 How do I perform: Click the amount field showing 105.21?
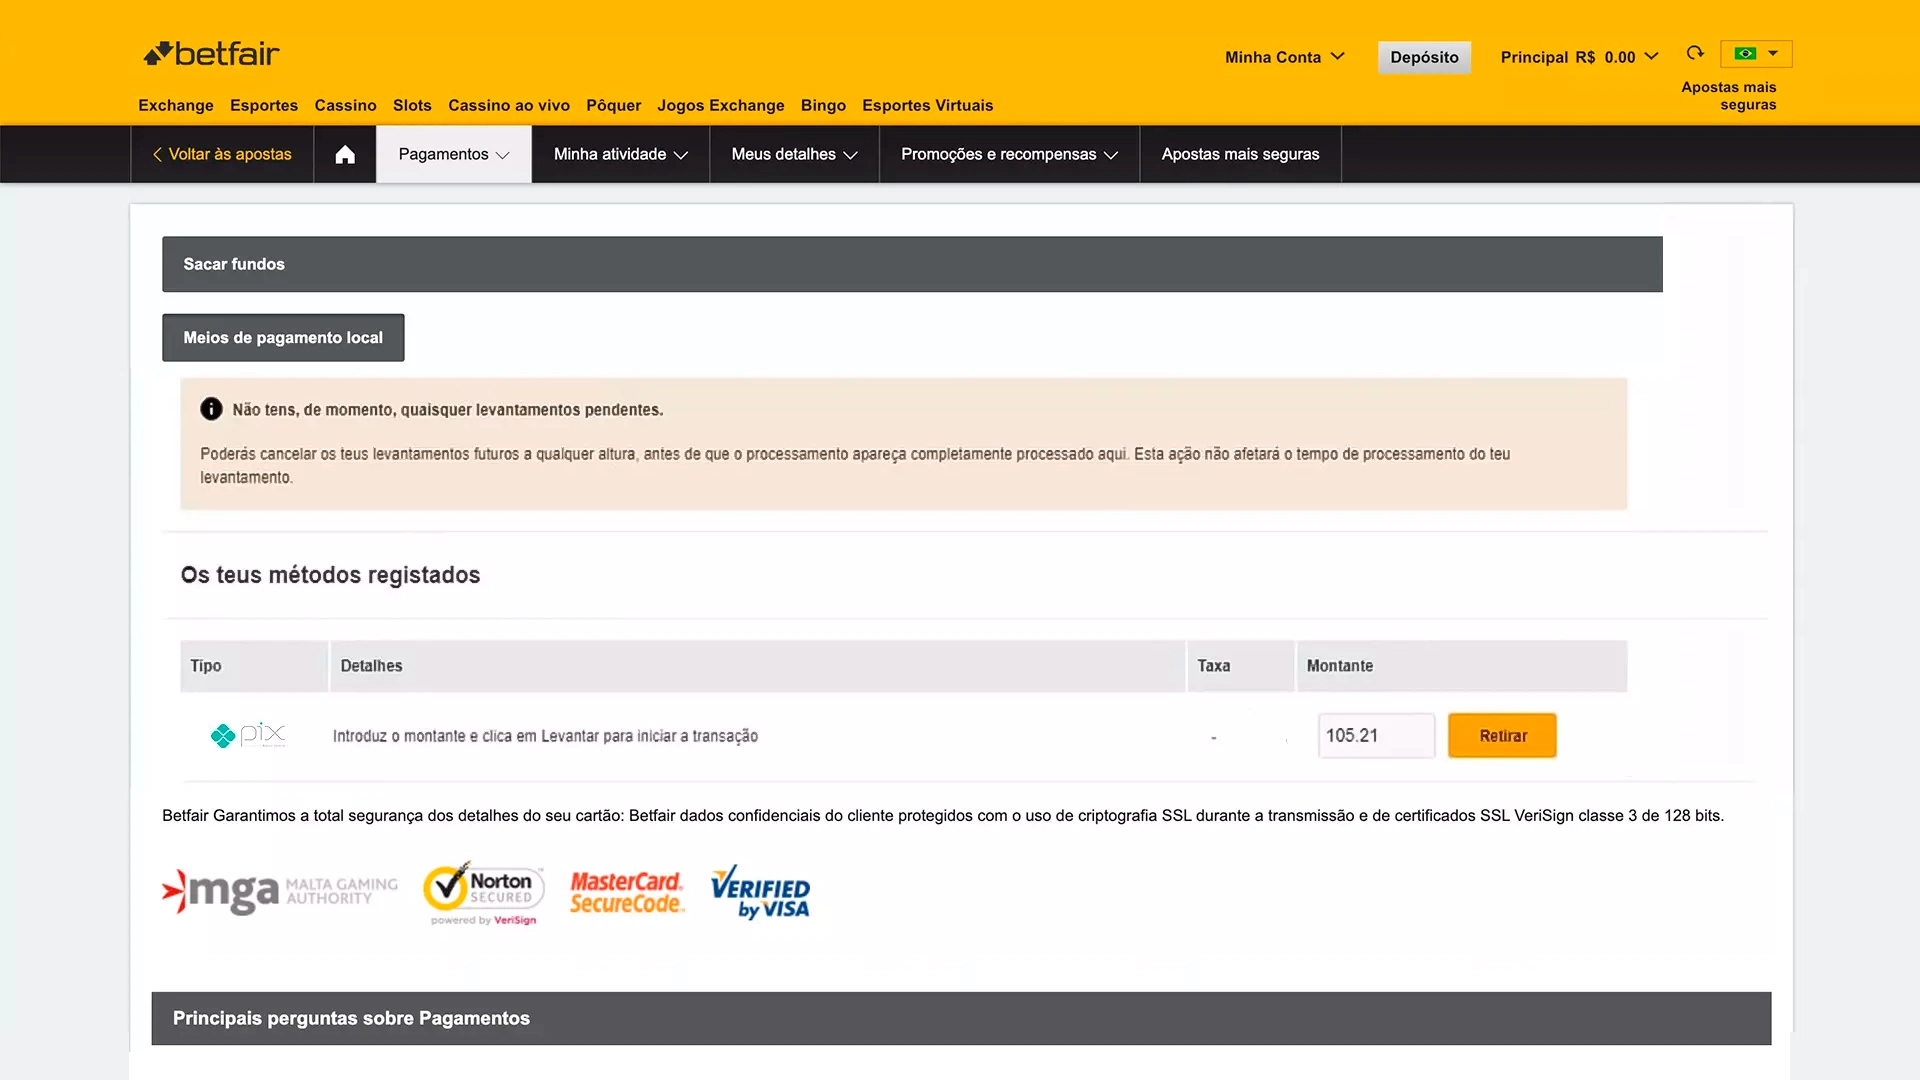(x=1376, y=736)
